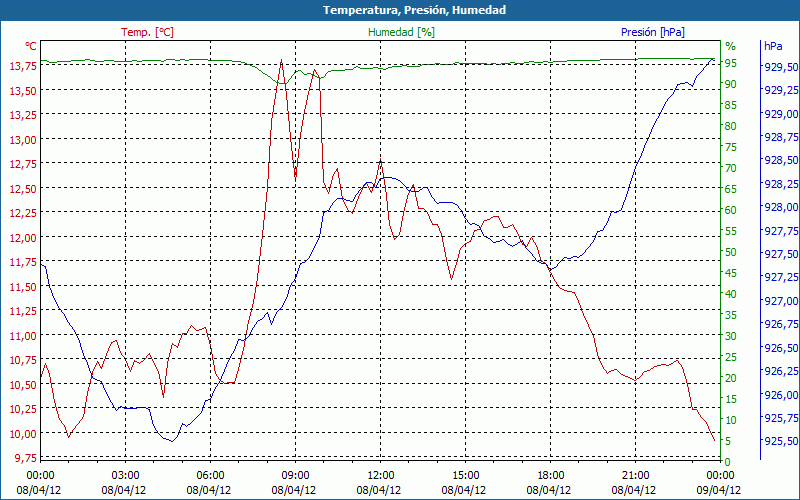
Task: Click pressure axis value '926,00'
Action: pos(781,394)
